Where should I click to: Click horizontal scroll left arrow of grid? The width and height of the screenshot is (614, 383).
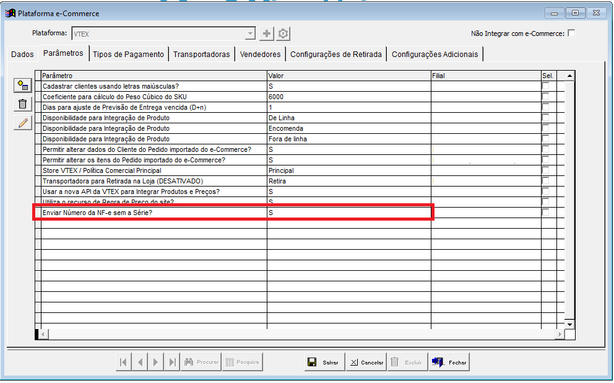(x=43, y=334)
